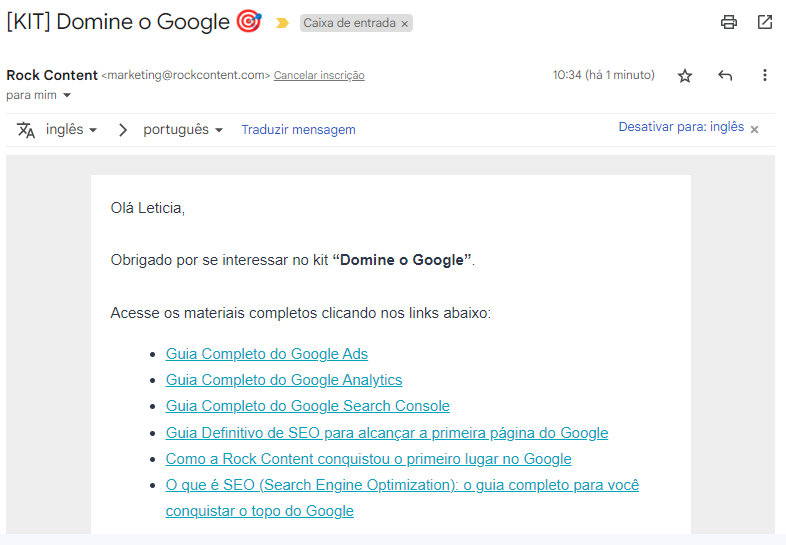Print the email using the printer icon
Screen dimensions: 786x545
[729, 22]
